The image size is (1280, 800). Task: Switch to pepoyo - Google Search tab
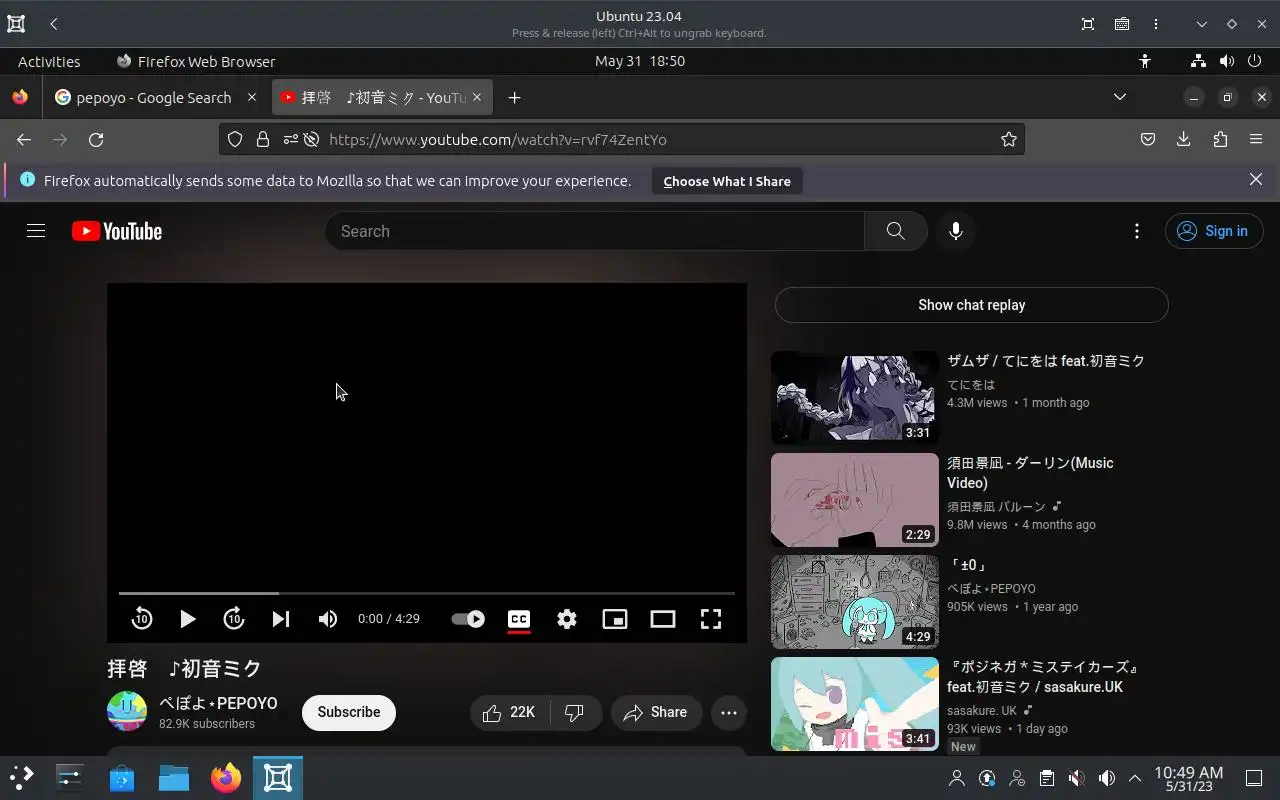coord(157,97)
